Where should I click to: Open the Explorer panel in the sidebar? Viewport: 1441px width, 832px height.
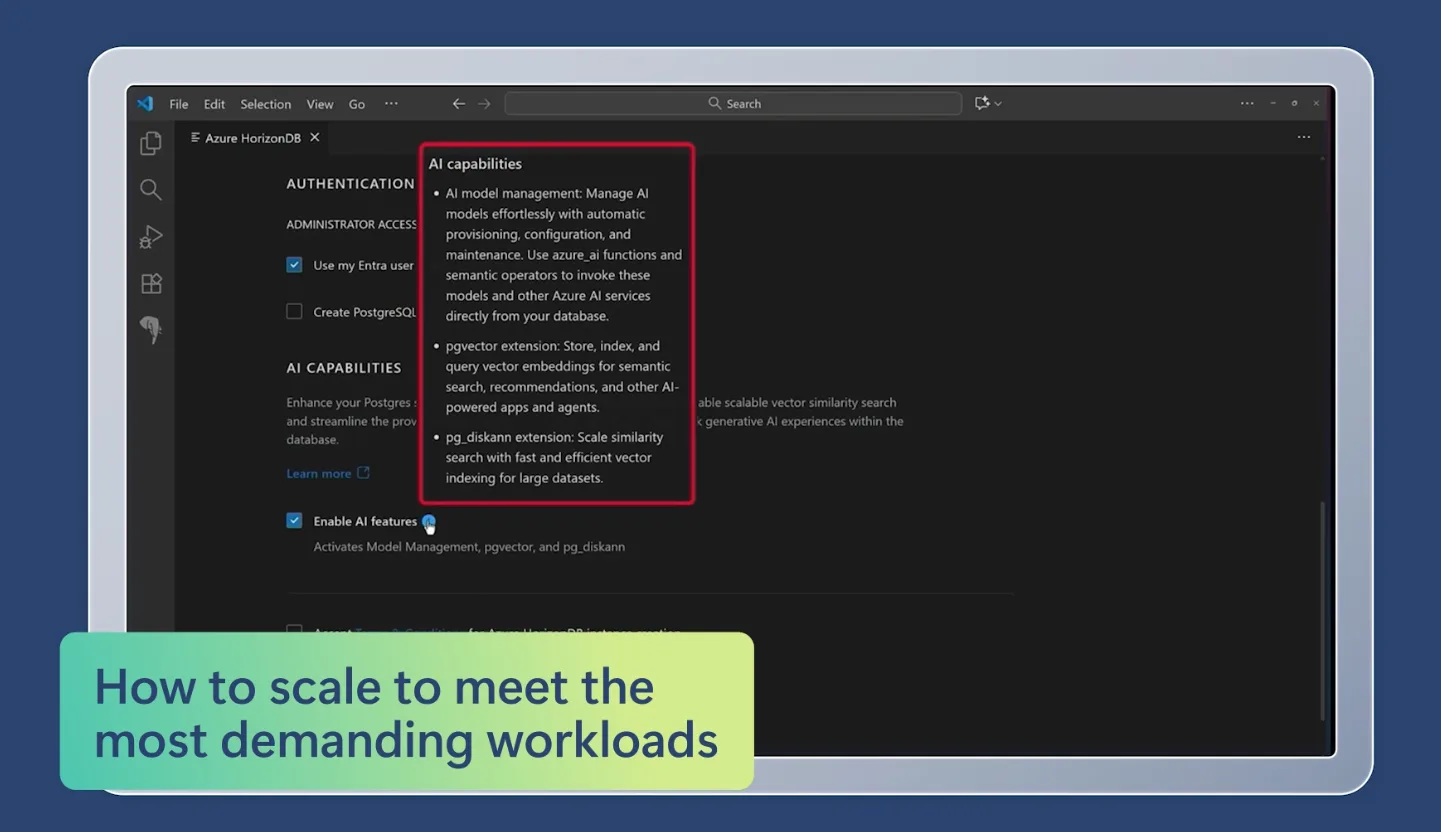[x=150, y=143]
